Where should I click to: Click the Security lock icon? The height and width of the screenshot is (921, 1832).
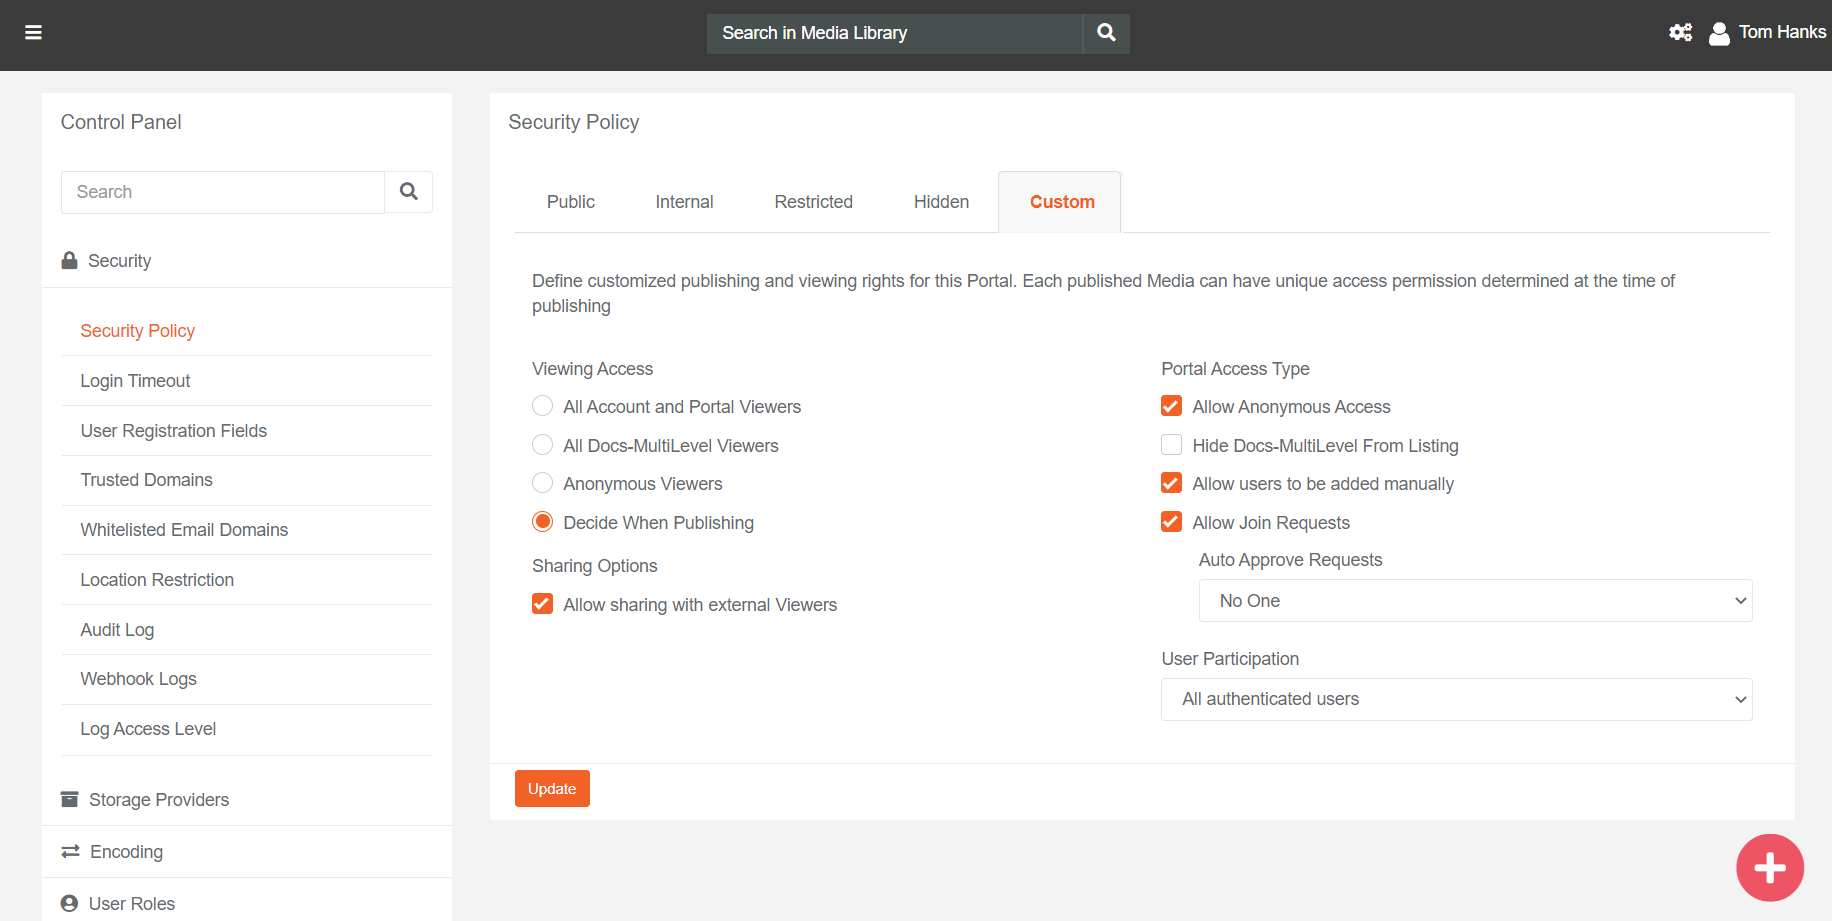(69, 261)
